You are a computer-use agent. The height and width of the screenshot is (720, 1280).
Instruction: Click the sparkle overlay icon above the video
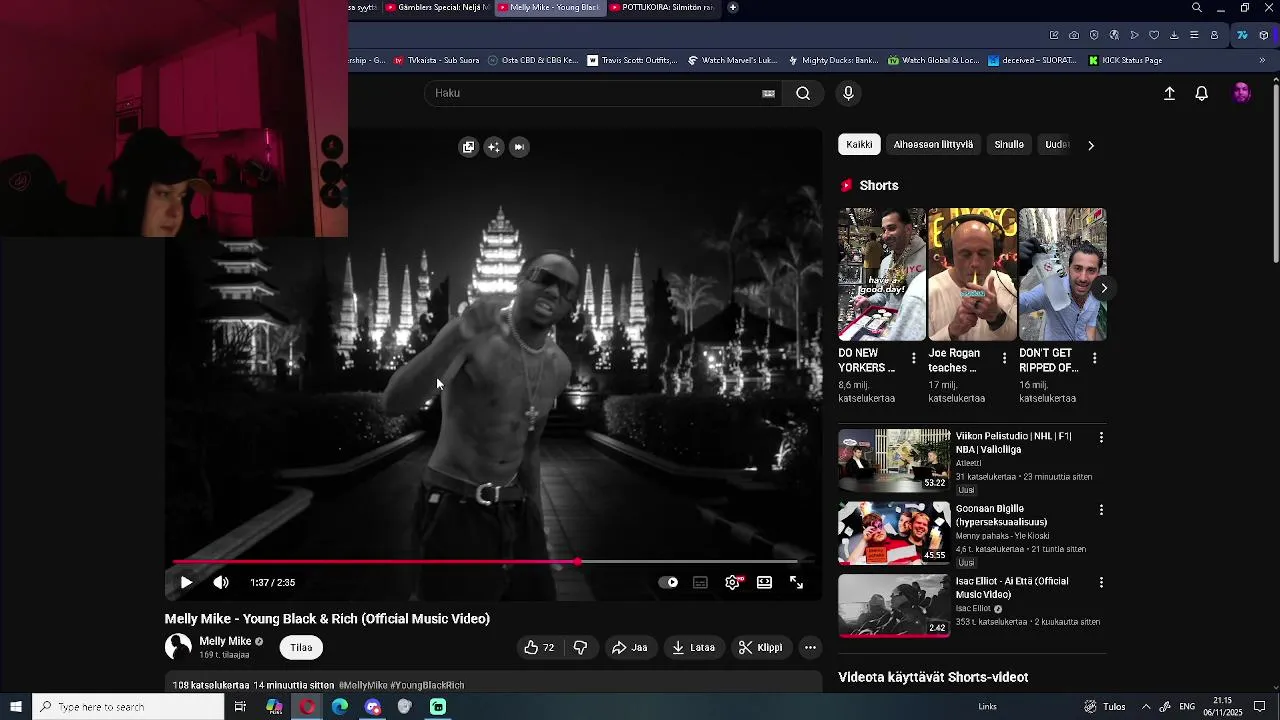pyautogui.click(x=494, y=147)
